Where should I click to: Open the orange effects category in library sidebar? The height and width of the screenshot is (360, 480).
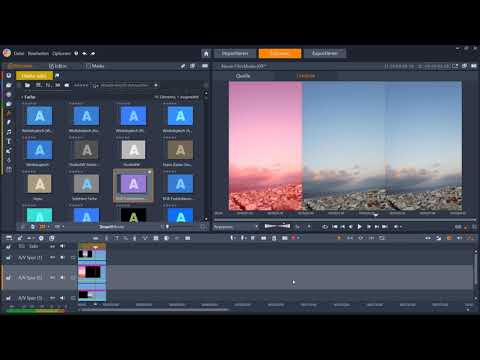coord(9,113)
